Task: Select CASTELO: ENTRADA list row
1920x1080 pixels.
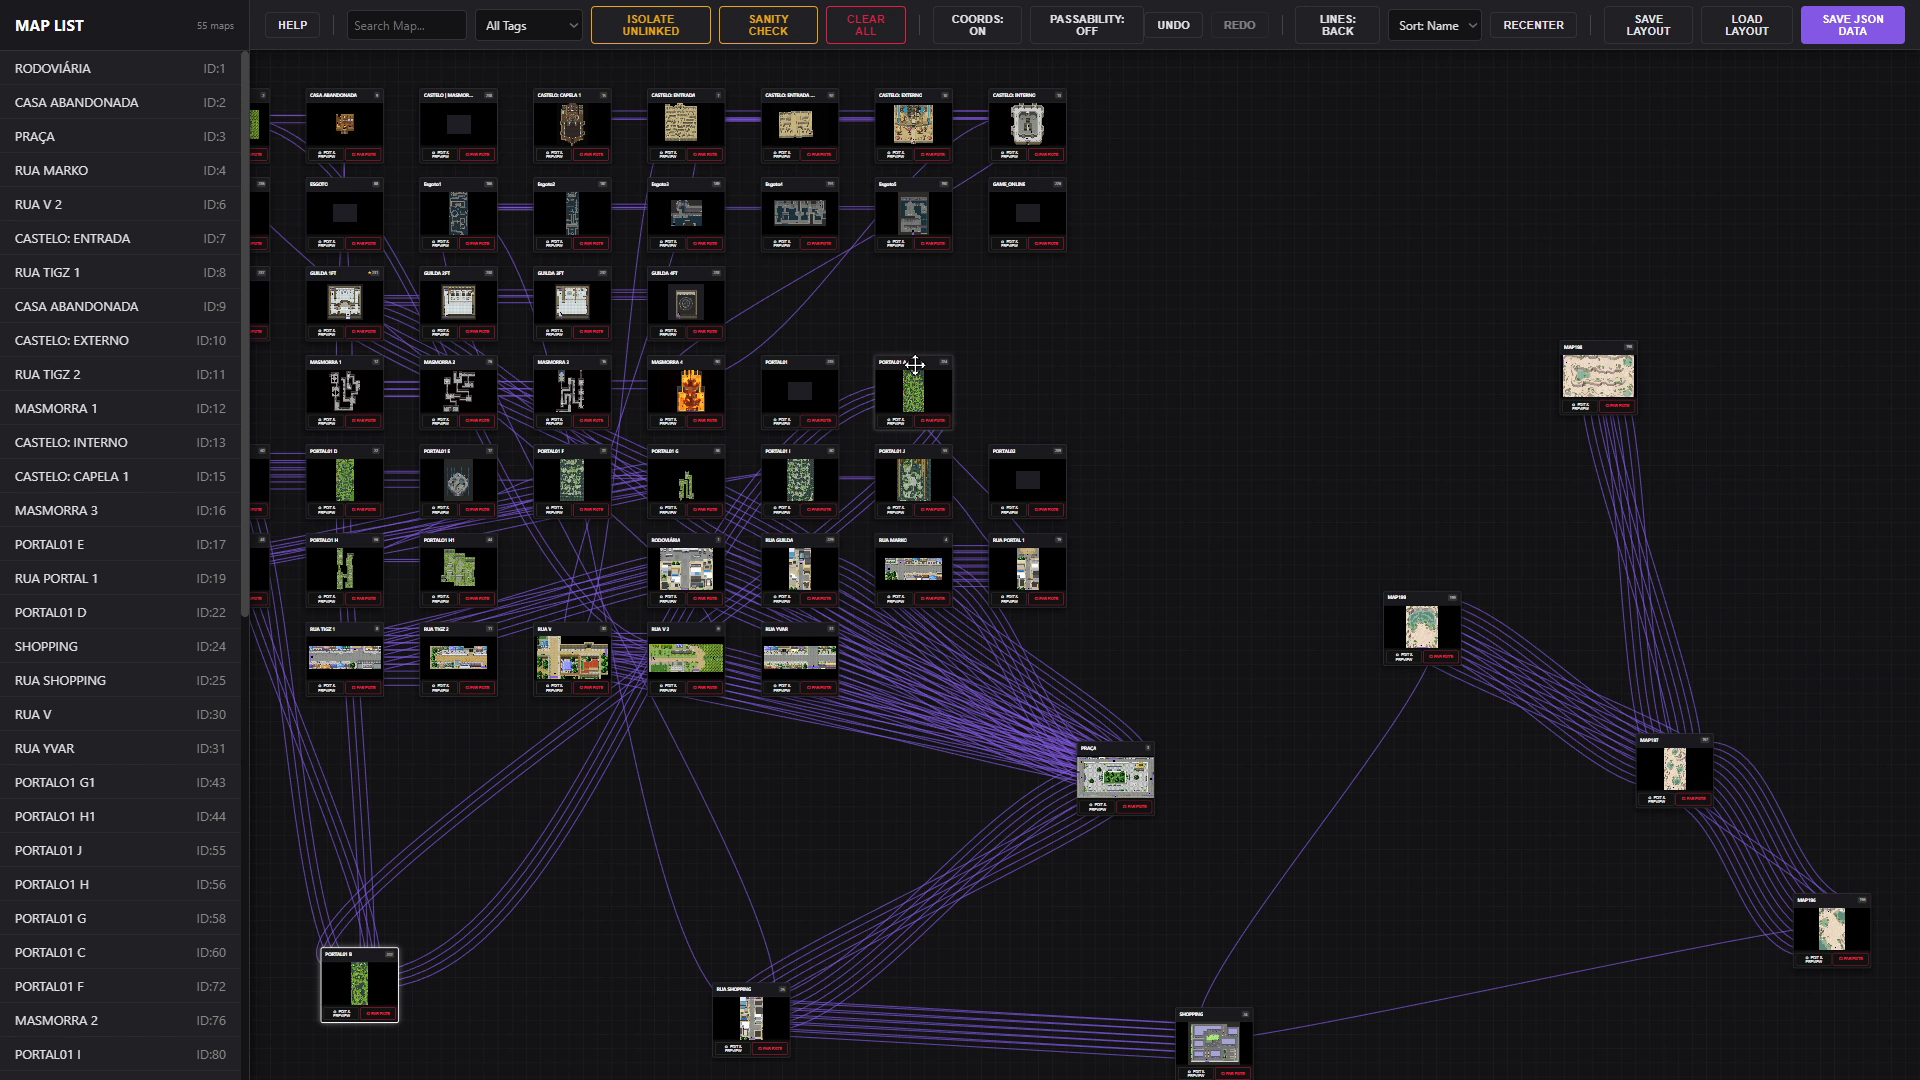Action: point(120,238)
